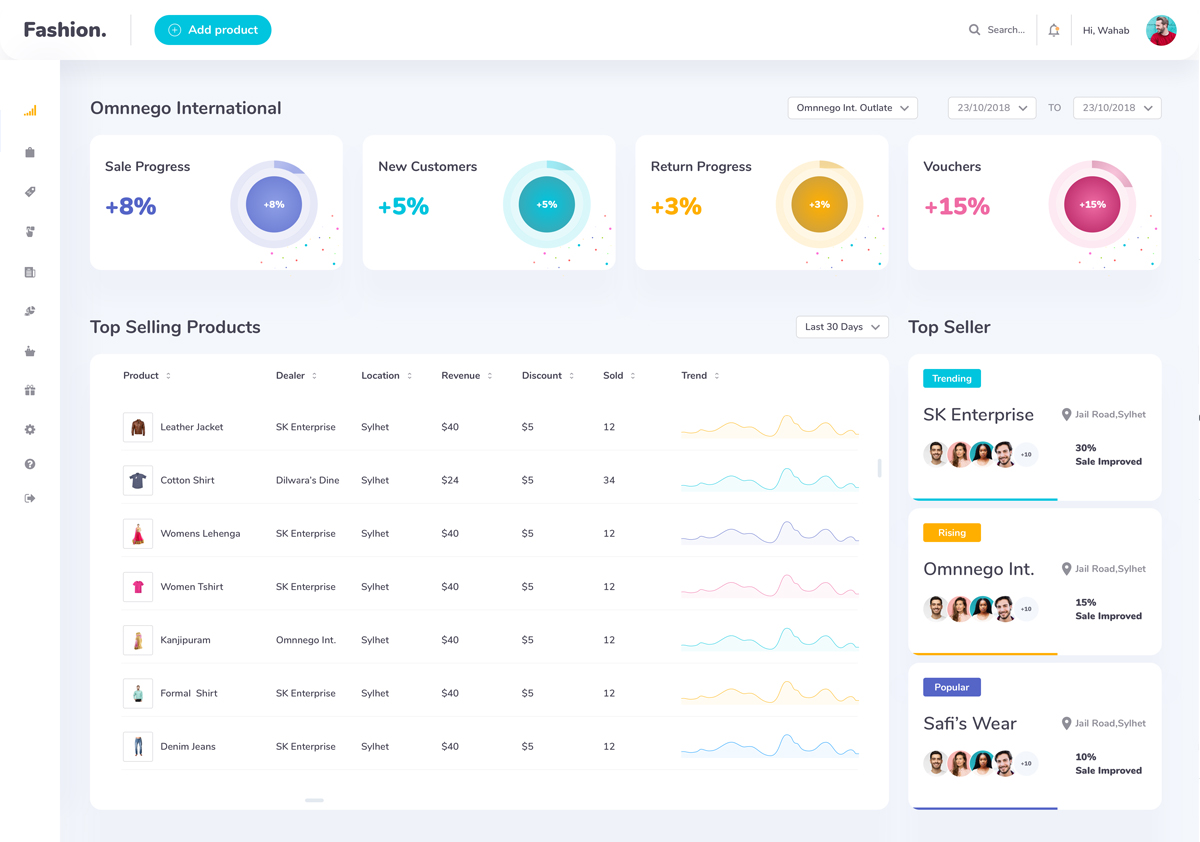Open the Omnnego Int. Outlate store dropdown
The width and height of the screenshot is (1200, 842).
(852, 107)
